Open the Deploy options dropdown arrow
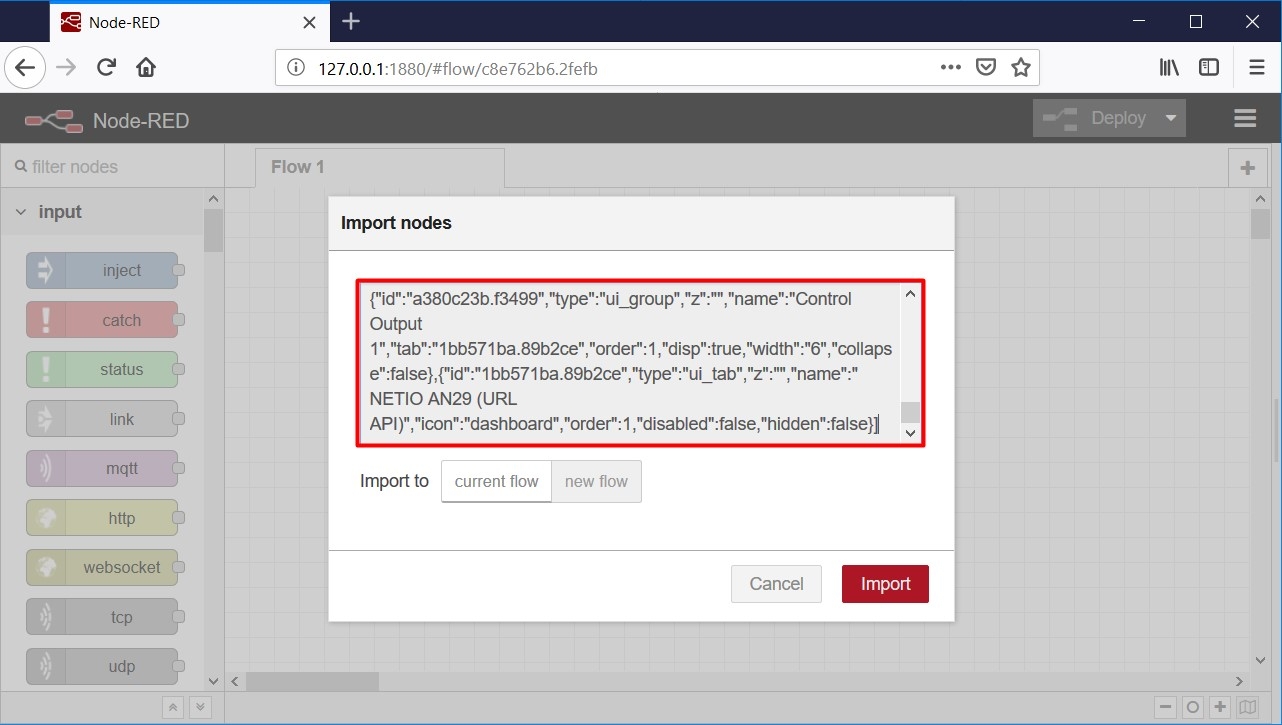This screenshot has width=1282, height=725. click(1171, 118)
